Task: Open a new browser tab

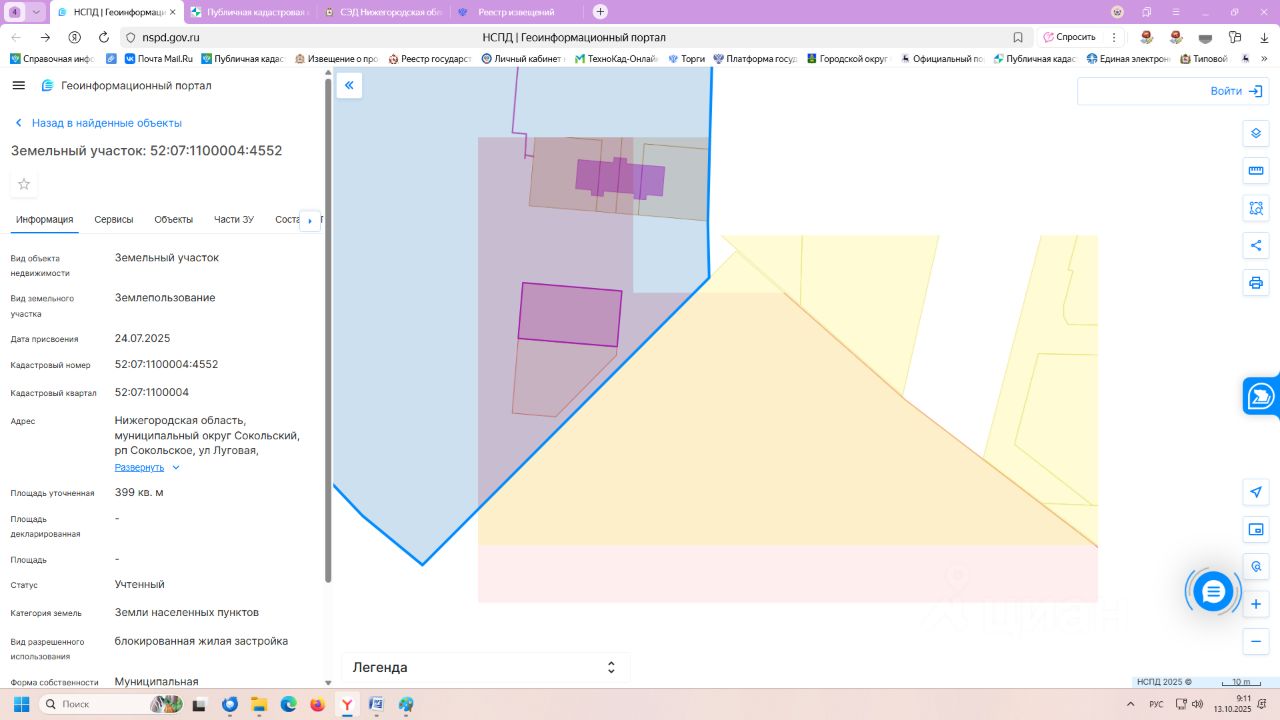Action: coord(600,12)
